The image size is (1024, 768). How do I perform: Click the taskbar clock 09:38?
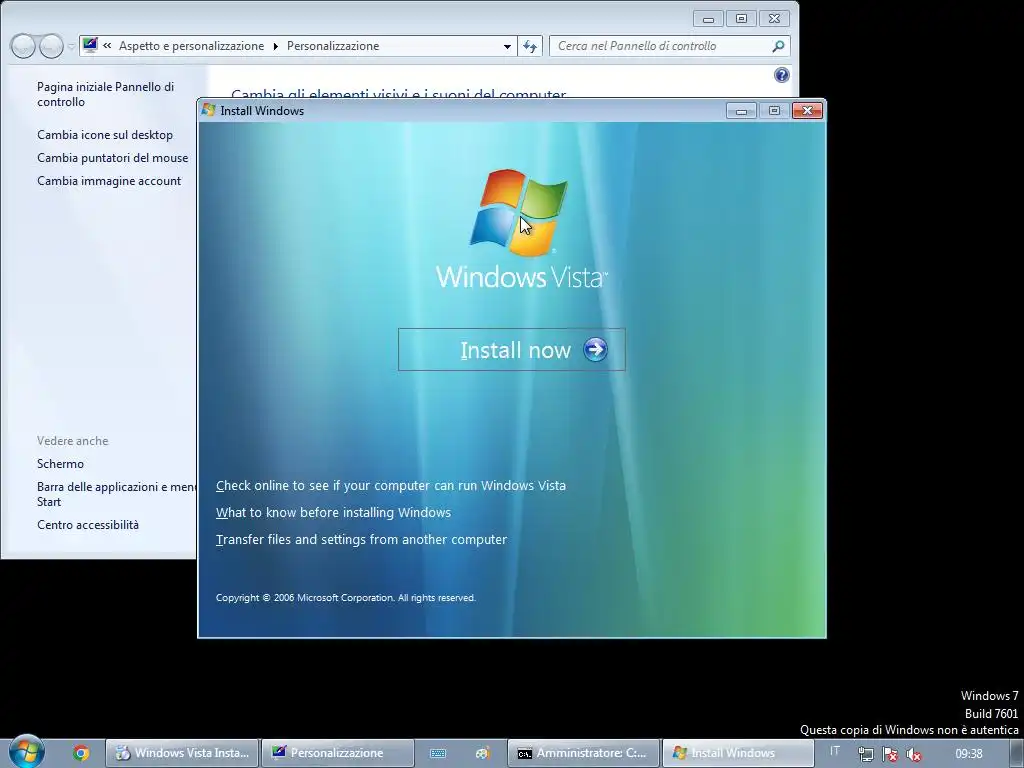[x=968, y=754]
